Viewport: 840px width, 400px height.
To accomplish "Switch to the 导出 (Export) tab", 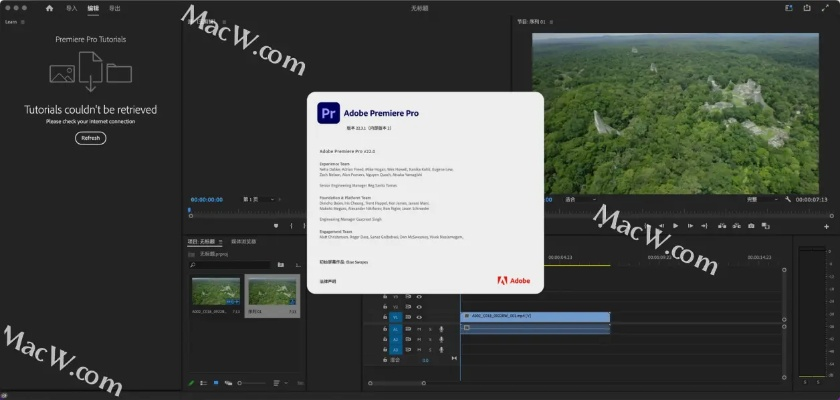I will (115, 8).
